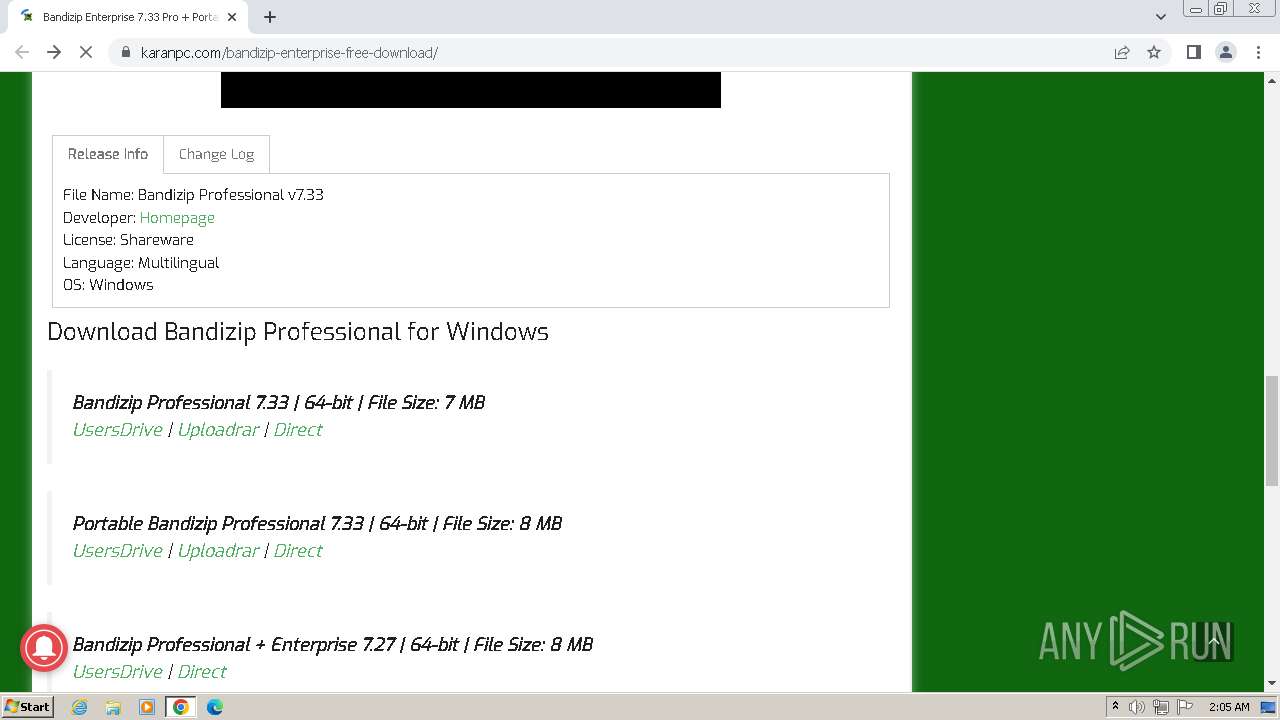Viewport: 1280px width, 720px height.
Task: Open tab search chevron
Action: point(1160,17)
